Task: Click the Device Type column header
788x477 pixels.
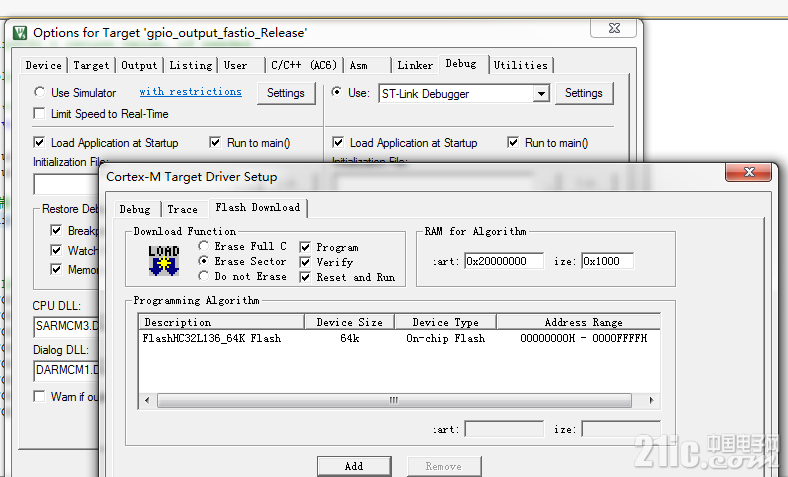Action: (x=446, y=322)
